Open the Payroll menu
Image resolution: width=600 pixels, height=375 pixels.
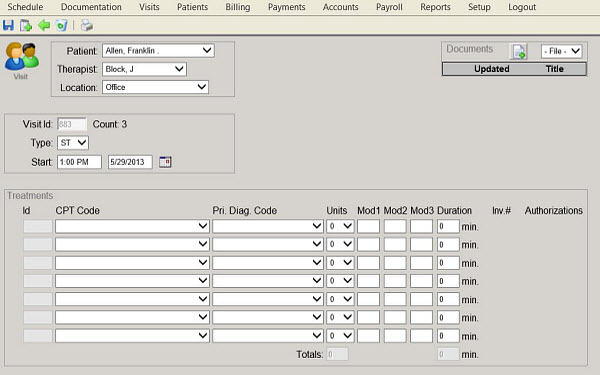tap(389, 7)
